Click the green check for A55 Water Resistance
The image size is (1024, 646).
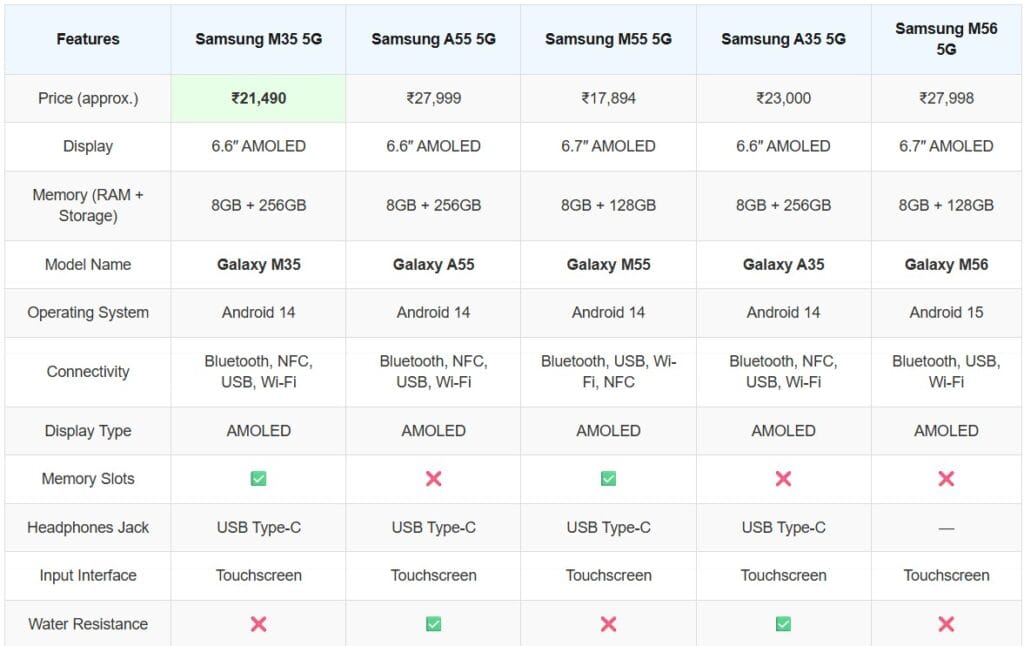click(x=434, y=624)
